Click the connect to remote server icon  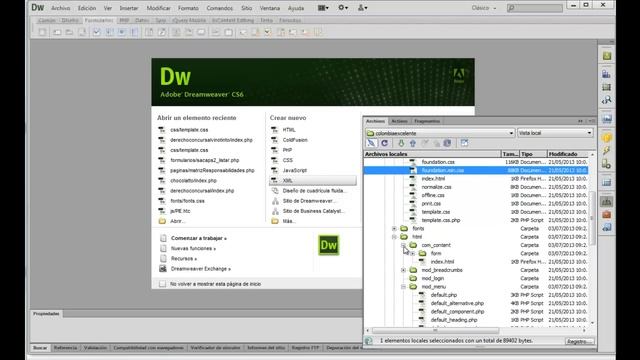371,143
